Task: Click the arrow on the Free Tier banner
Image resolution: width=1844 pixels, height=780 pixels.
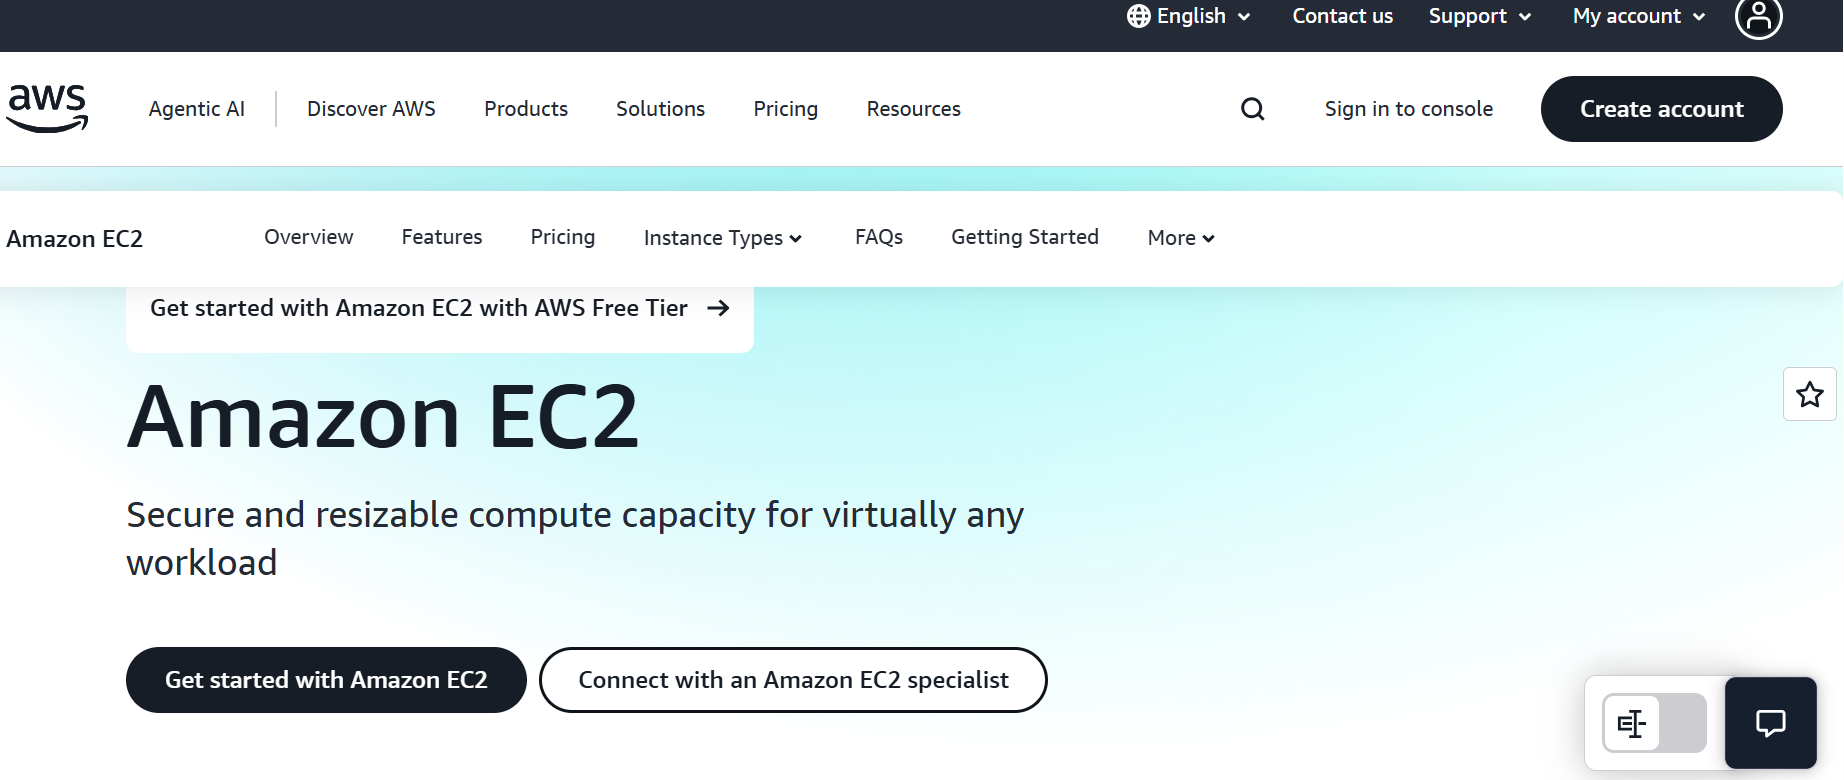Action: (719, 308)
